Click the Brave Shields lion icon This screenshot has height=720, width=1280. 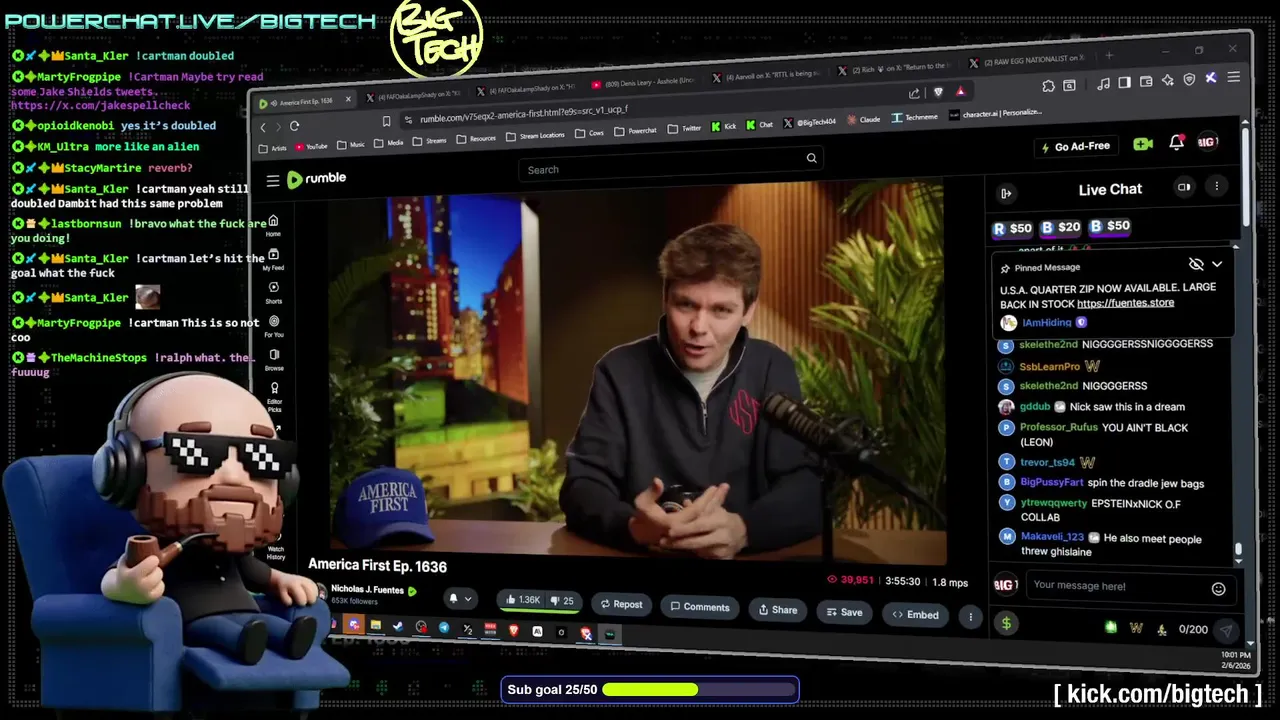[x=938, y=92]
